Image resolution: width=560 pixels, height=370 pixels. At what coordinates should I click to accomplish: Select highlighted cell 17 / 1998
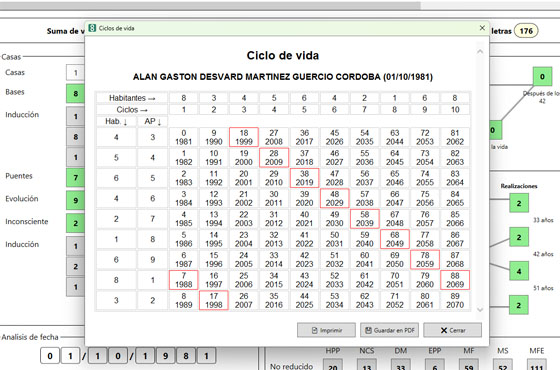(x=214, y=300)
